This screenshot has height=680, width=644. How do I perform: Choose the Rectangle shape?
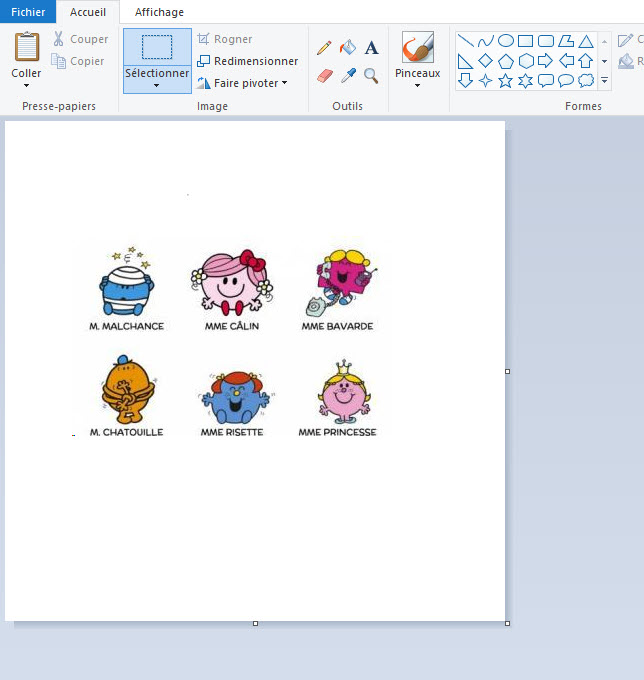click(526, 41)
